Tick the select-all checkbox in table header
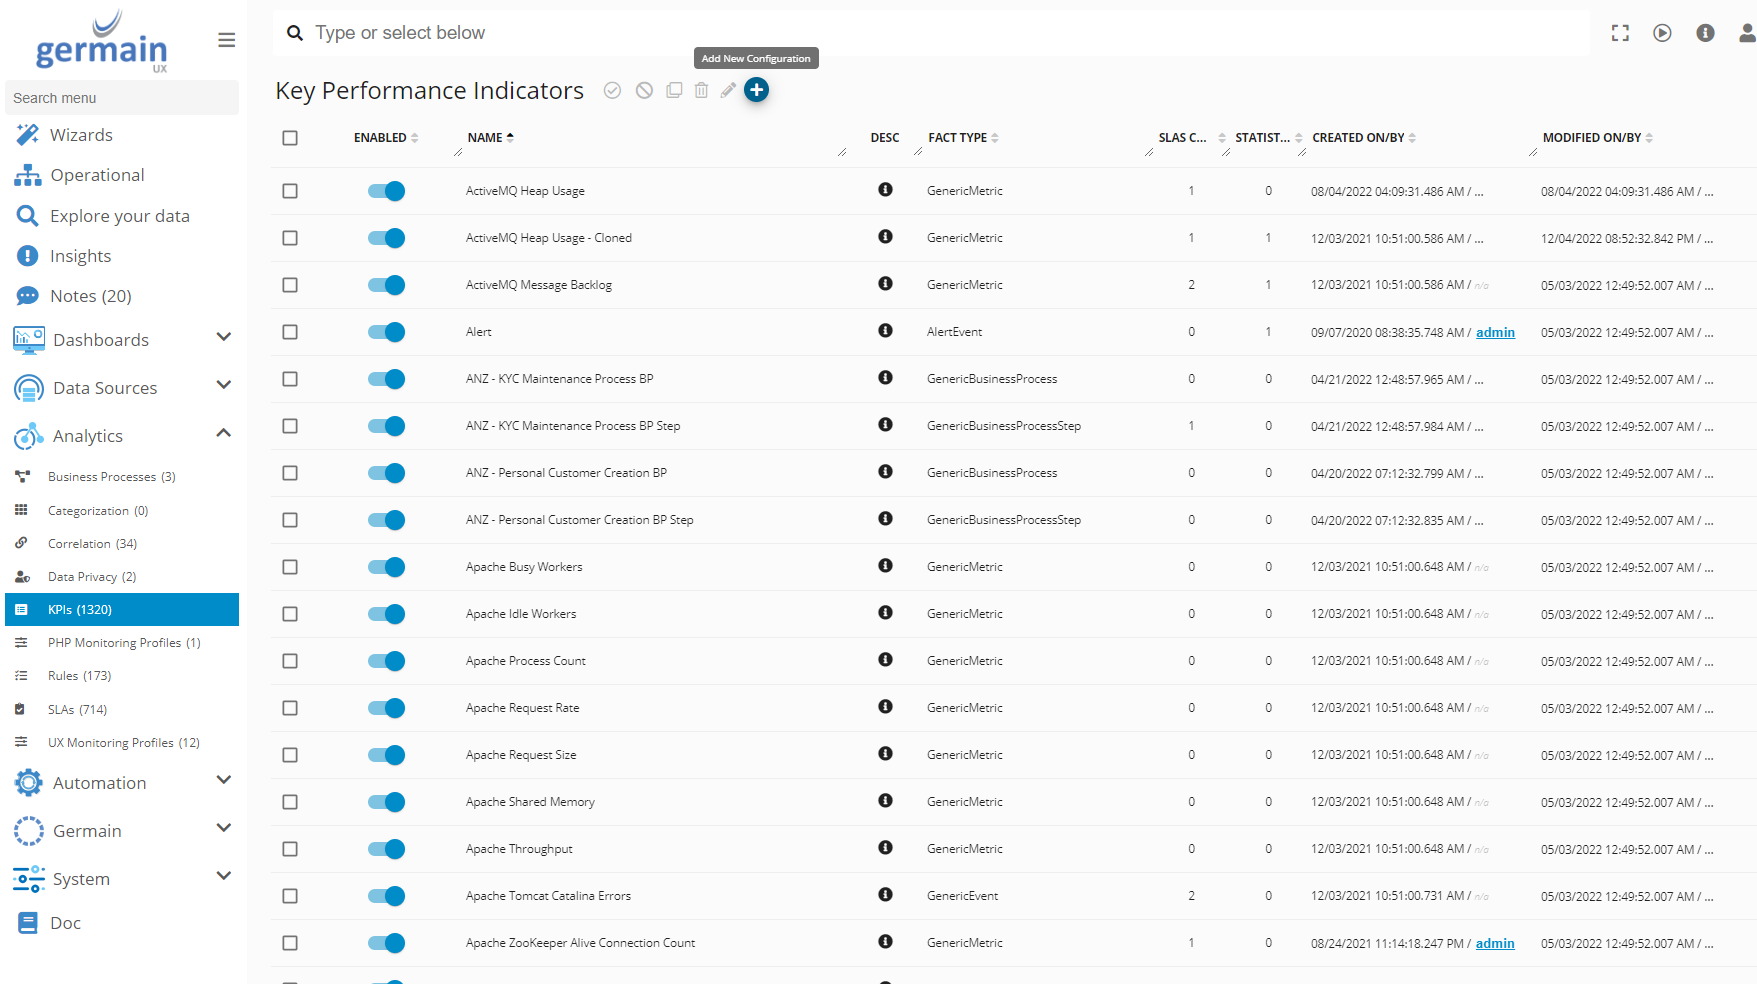 (x=290, y=138)
